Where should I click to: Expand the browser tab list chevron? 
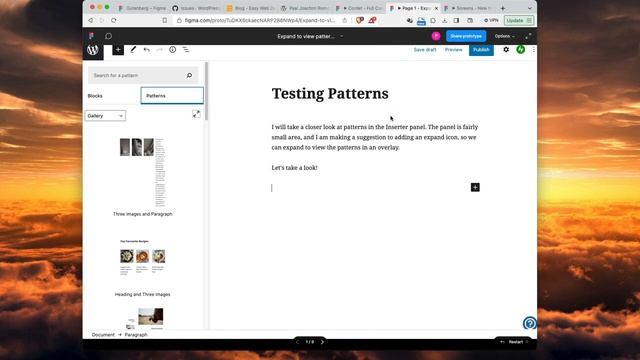click(x=530, y=8)
